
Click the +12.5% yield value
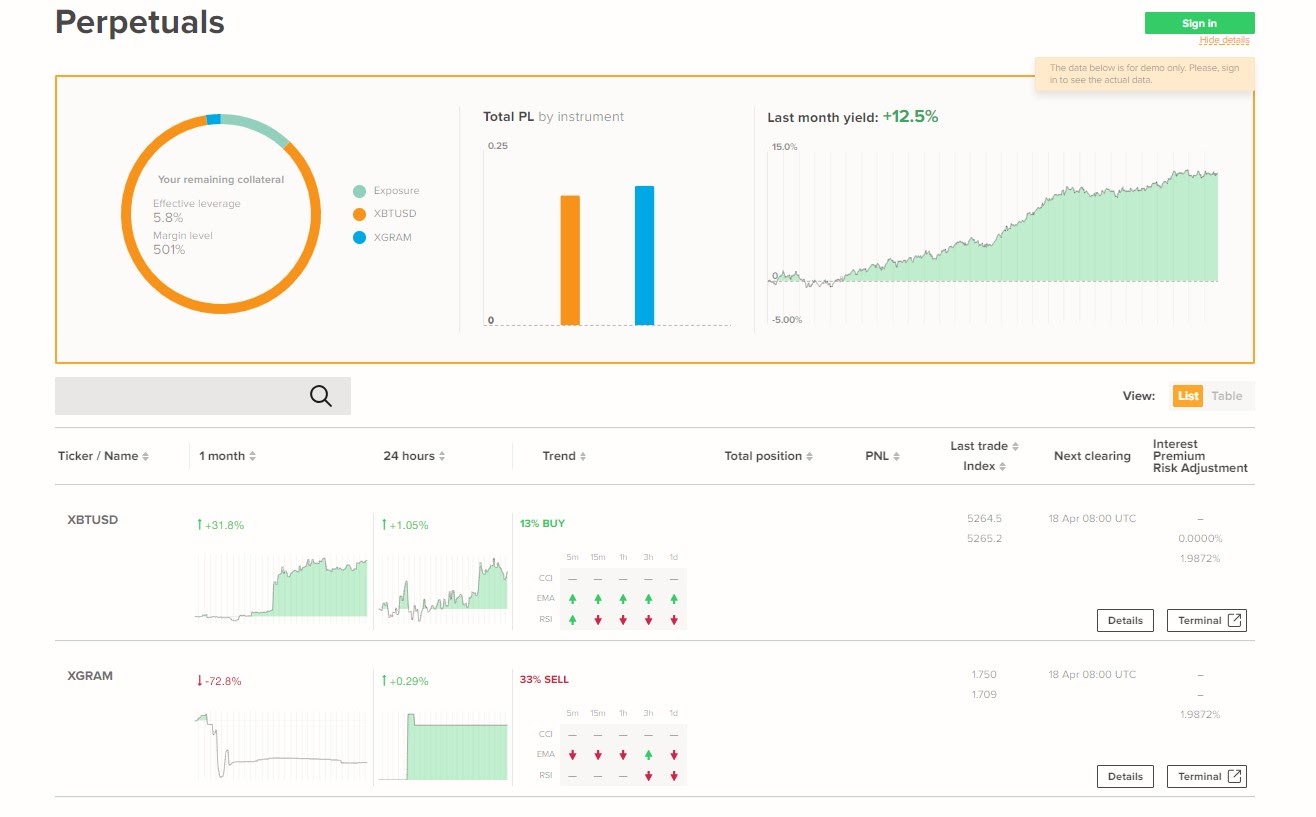(910, 116)
